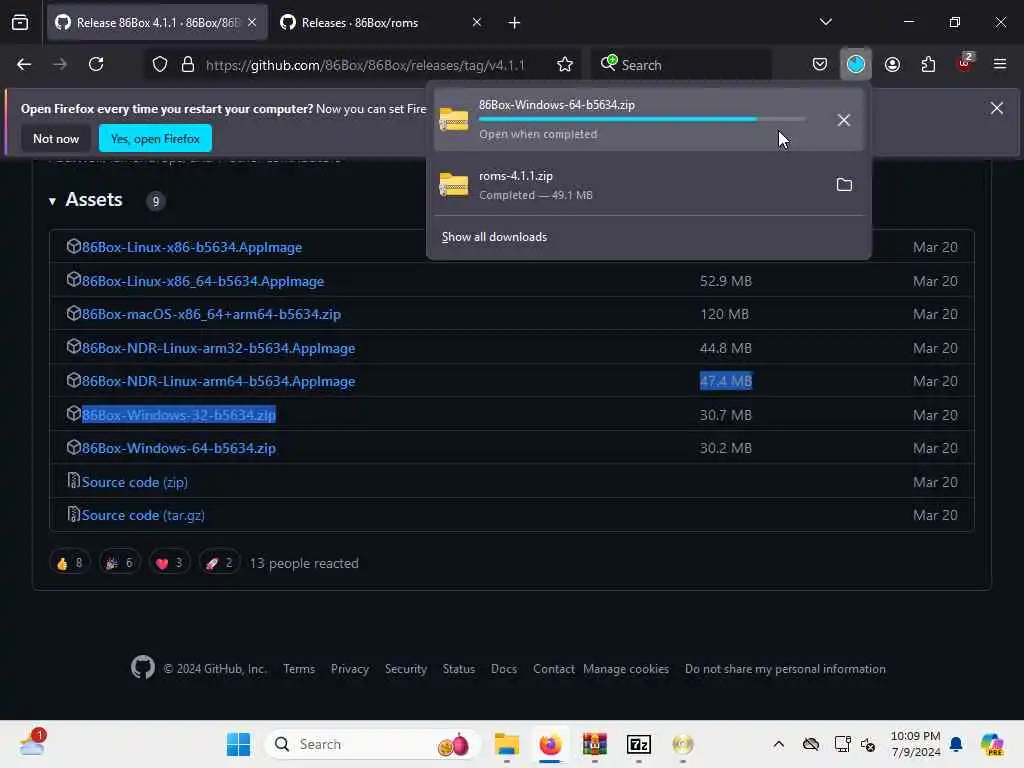Viewport: 1024px width, 768px height.
Task: Click the site padlock icon
Action: tap(188, 65)
